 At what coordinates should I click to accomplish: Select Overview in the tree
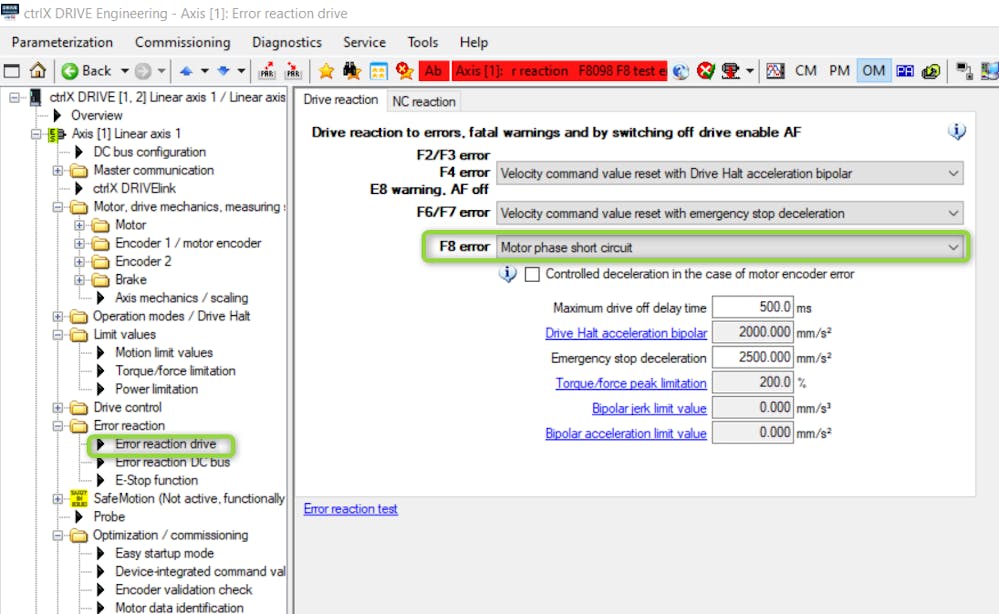[96, 115]
